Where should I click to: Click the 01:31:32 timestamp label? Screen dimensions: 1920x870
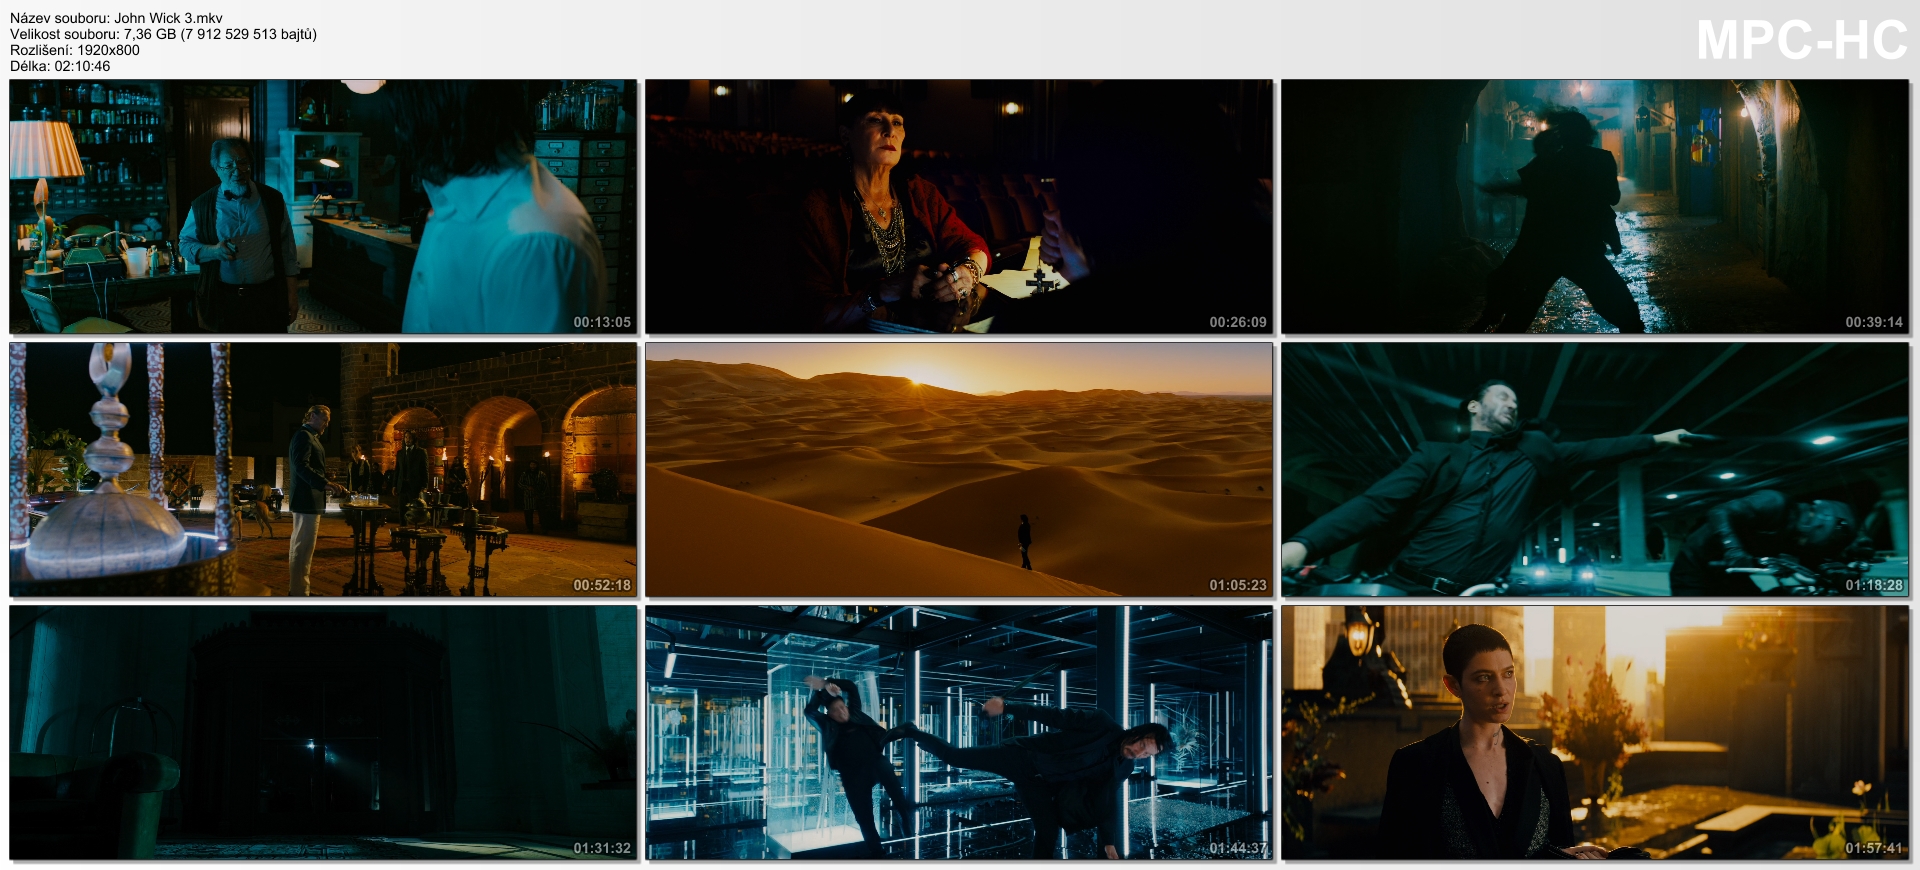(602, 848)
